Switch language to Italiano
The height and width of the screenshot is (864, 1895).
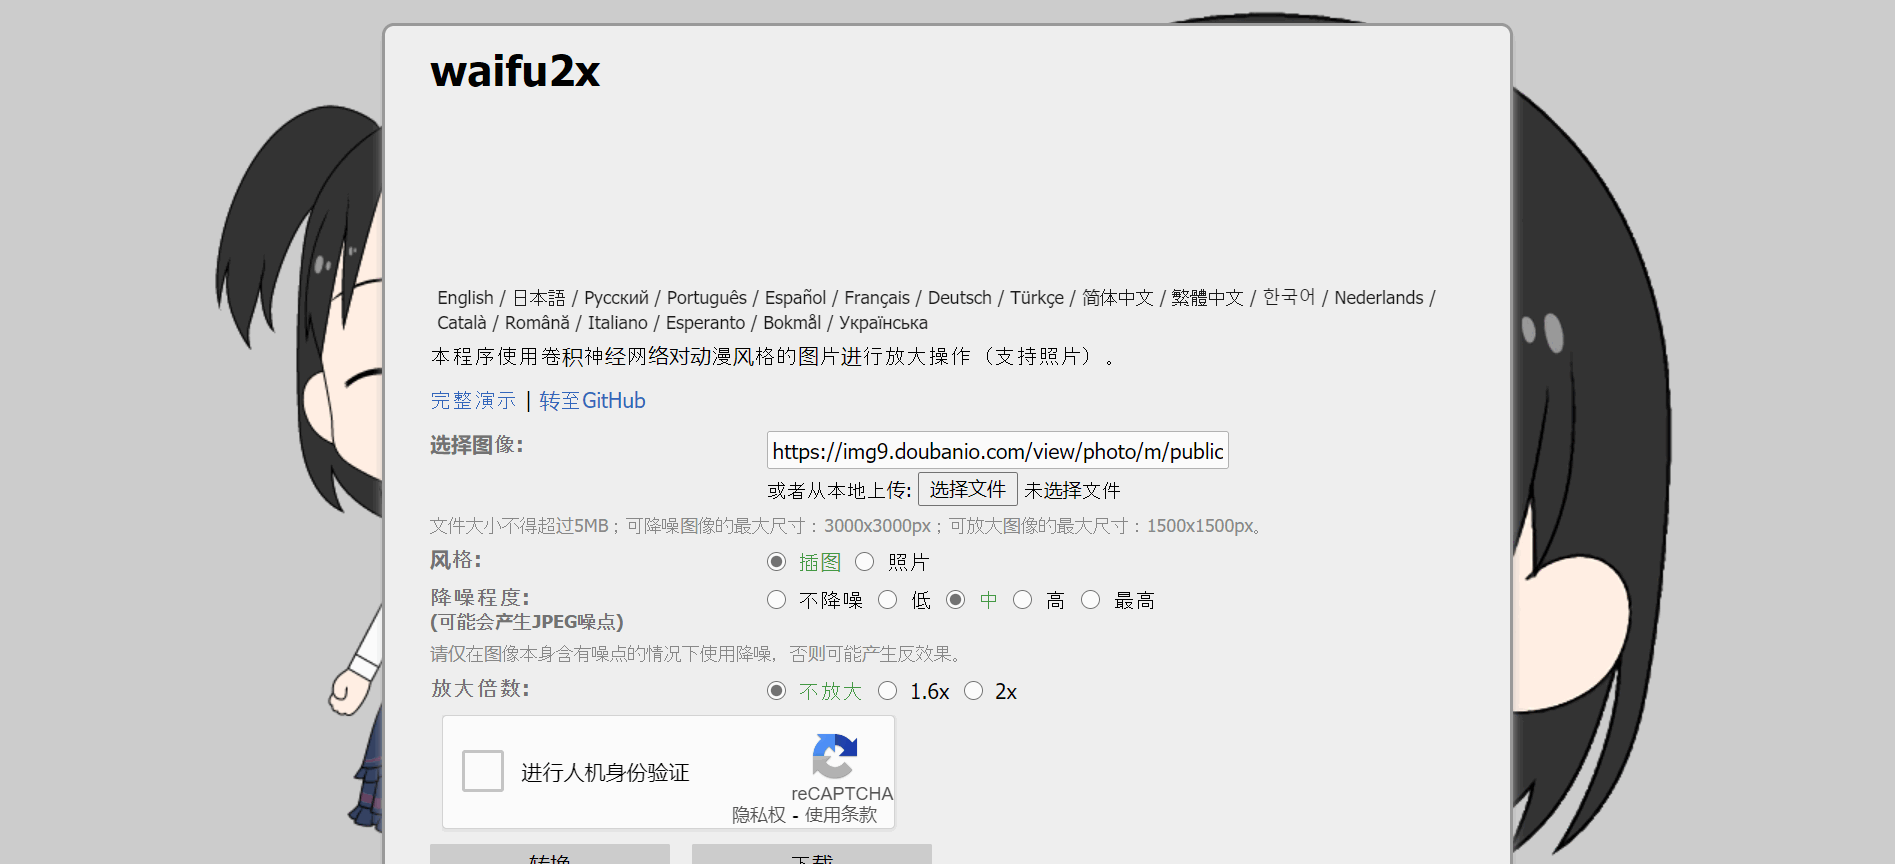point(618,323)
